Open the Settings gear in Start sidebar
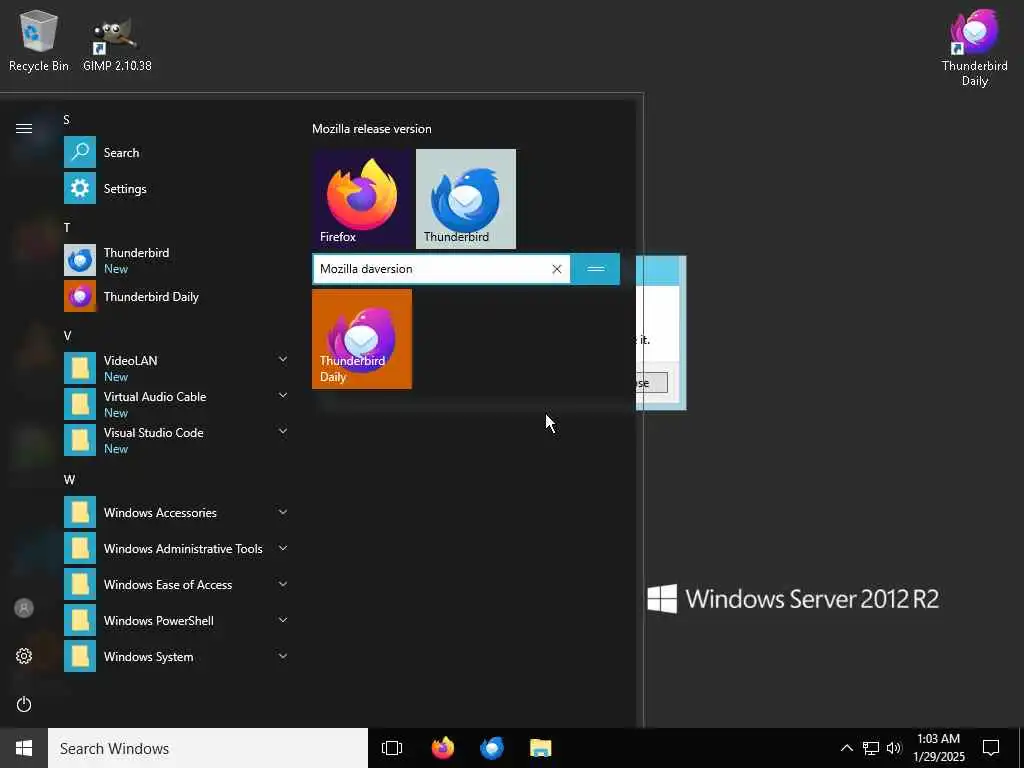The image size is (1024, 768). [x=24, y=656]
